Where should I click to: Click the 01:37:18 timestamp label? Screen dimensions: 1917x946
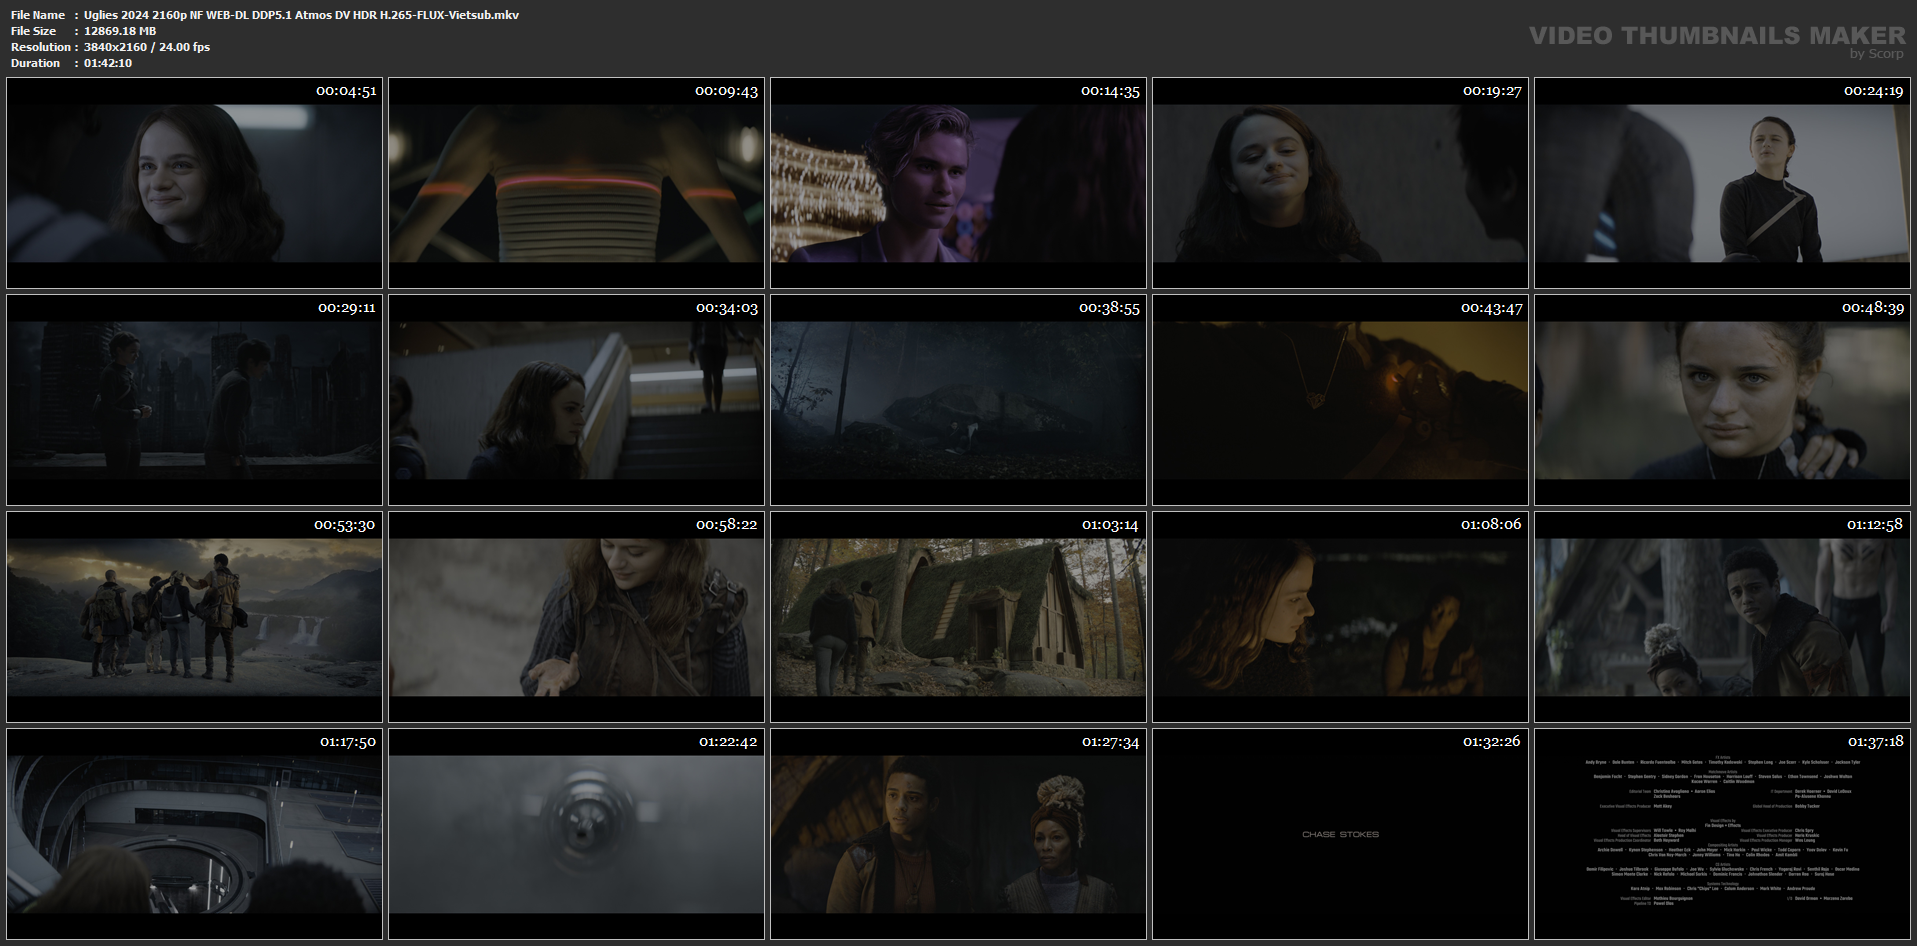pyautogui.click(x=1875, y=742)
